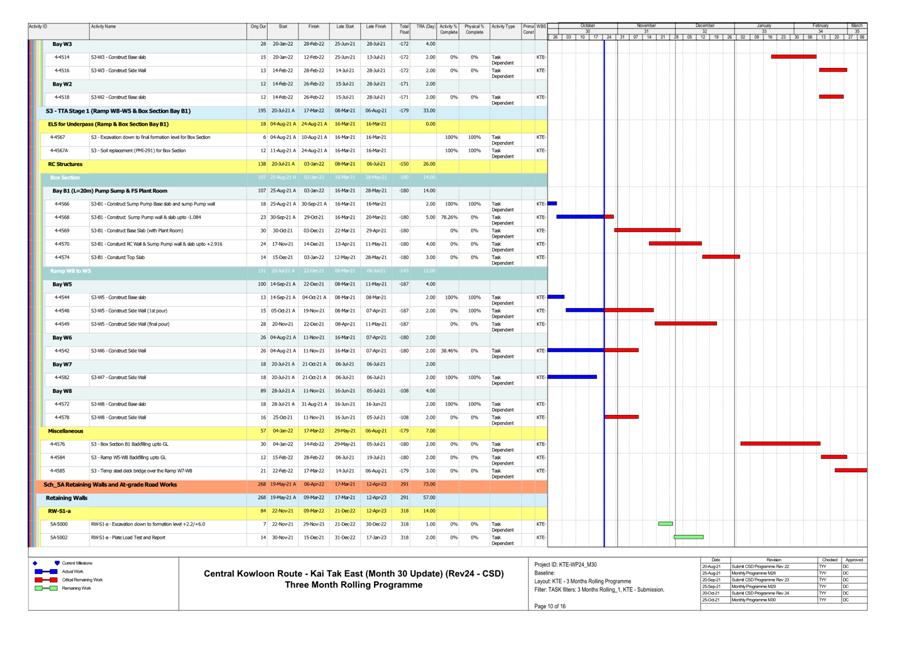This screenshot has width=919, height=650.
Task: Click the blue Actual Work legend bar
Action: click(x=45, y=571)
